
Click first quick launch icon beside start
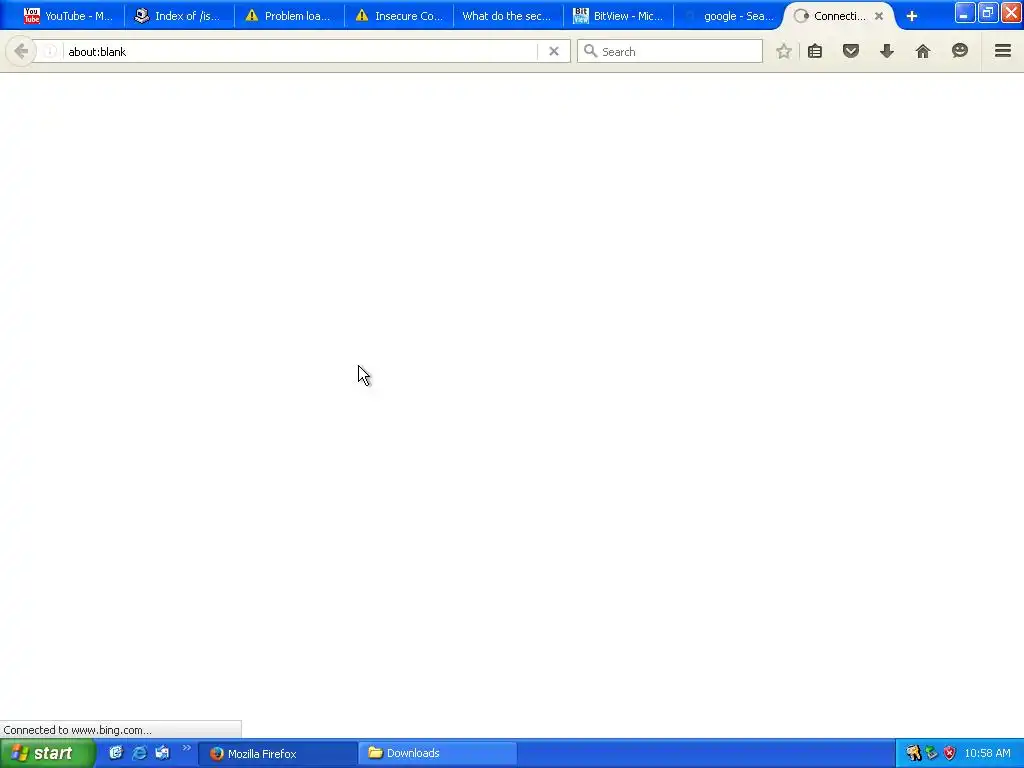(116, 753)
